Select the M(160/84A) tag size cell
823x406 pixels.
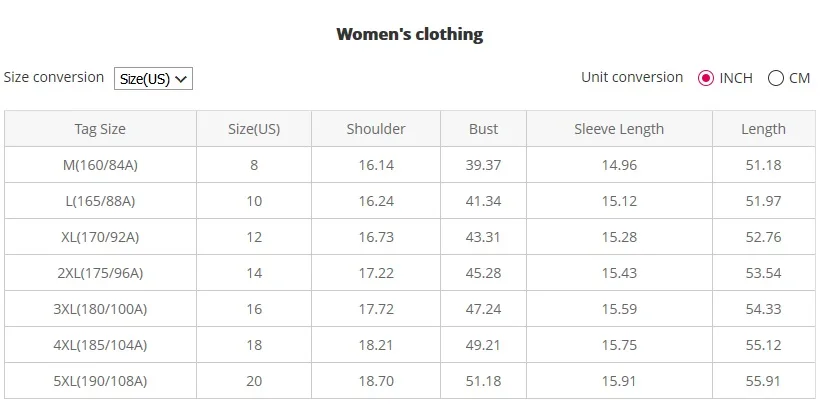coord(100,165)
